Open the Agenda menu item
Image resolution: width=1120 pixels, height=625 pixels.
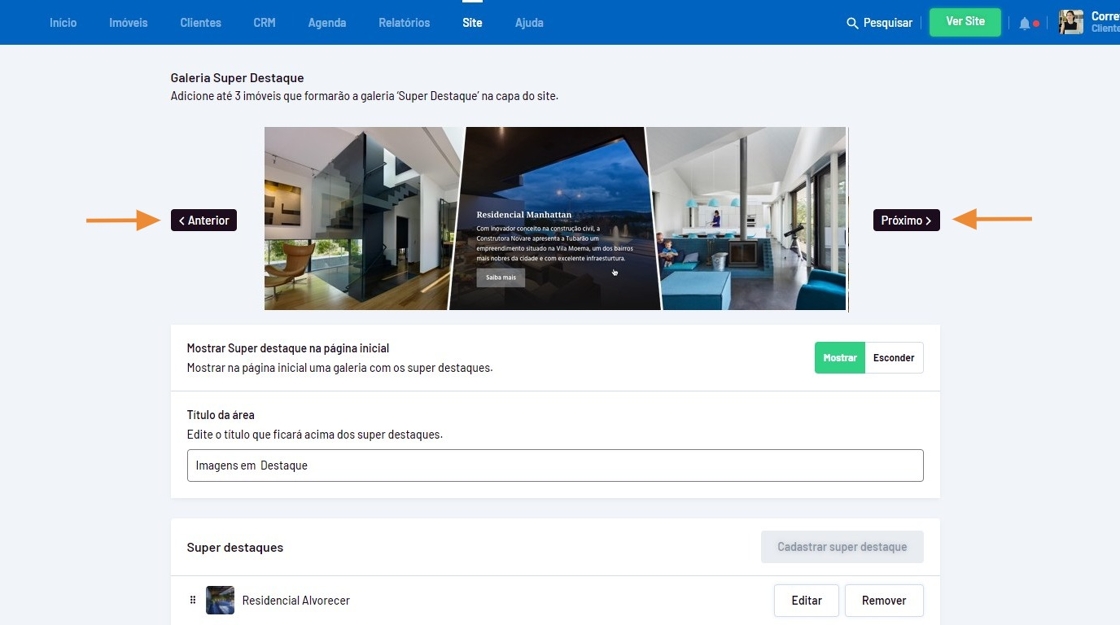click(x=327, y=23)
